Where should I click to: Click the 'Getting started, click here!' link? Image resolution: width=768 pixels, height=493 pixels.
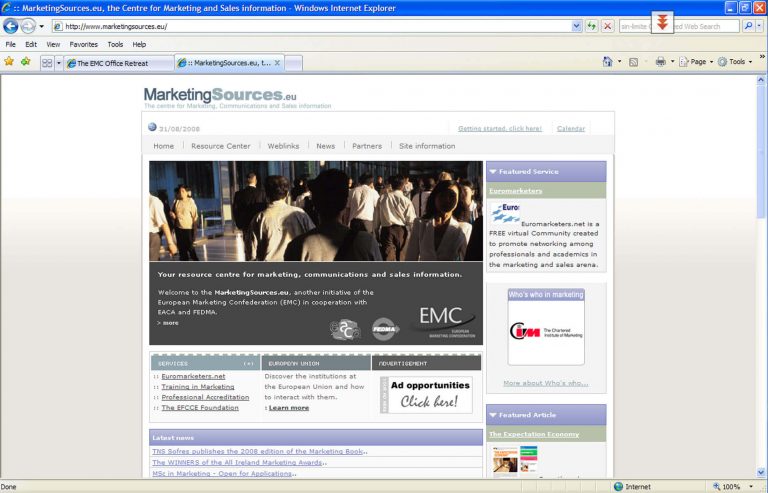coord(500,128)
